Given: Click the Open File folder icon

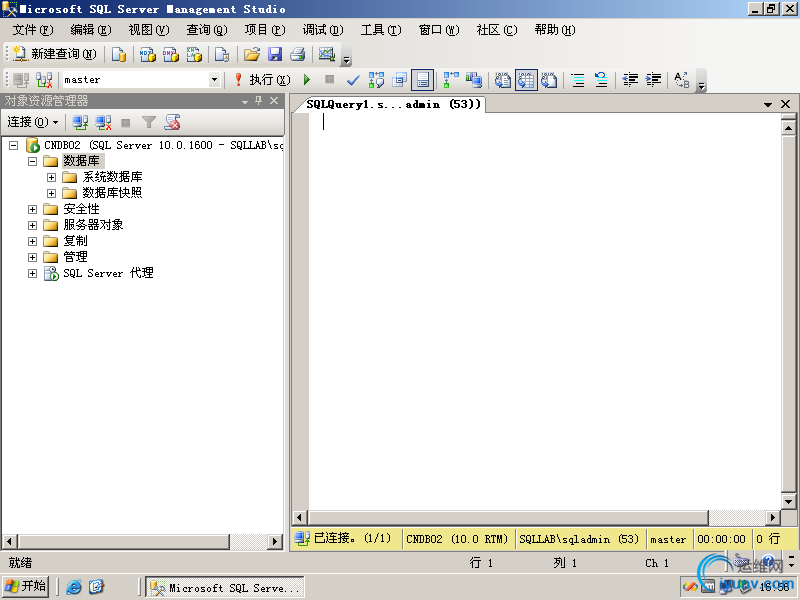Looking at the screenshot, I should tap(252, 54).
